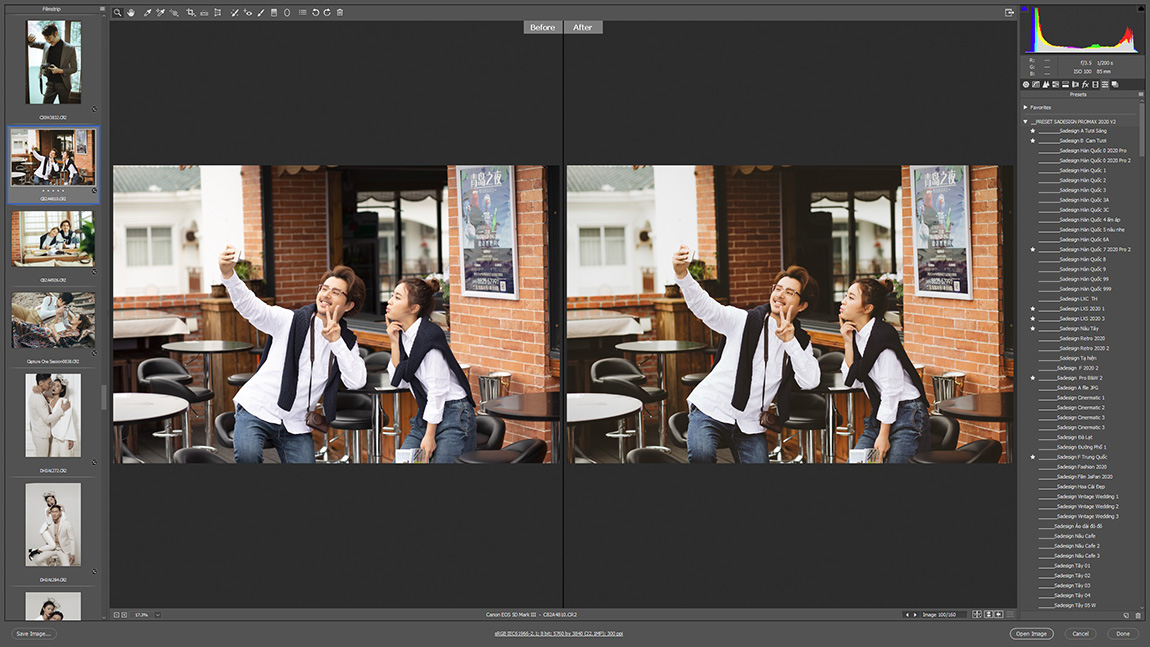Select the Straighten tool

click(204, 12)
